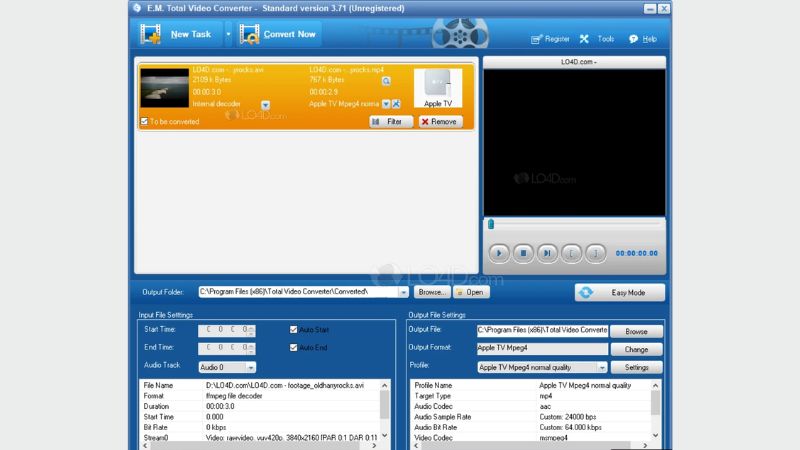Screen dimensions: 800x450
Task: Click Change next to Output Format
Action: pos(636,349)
